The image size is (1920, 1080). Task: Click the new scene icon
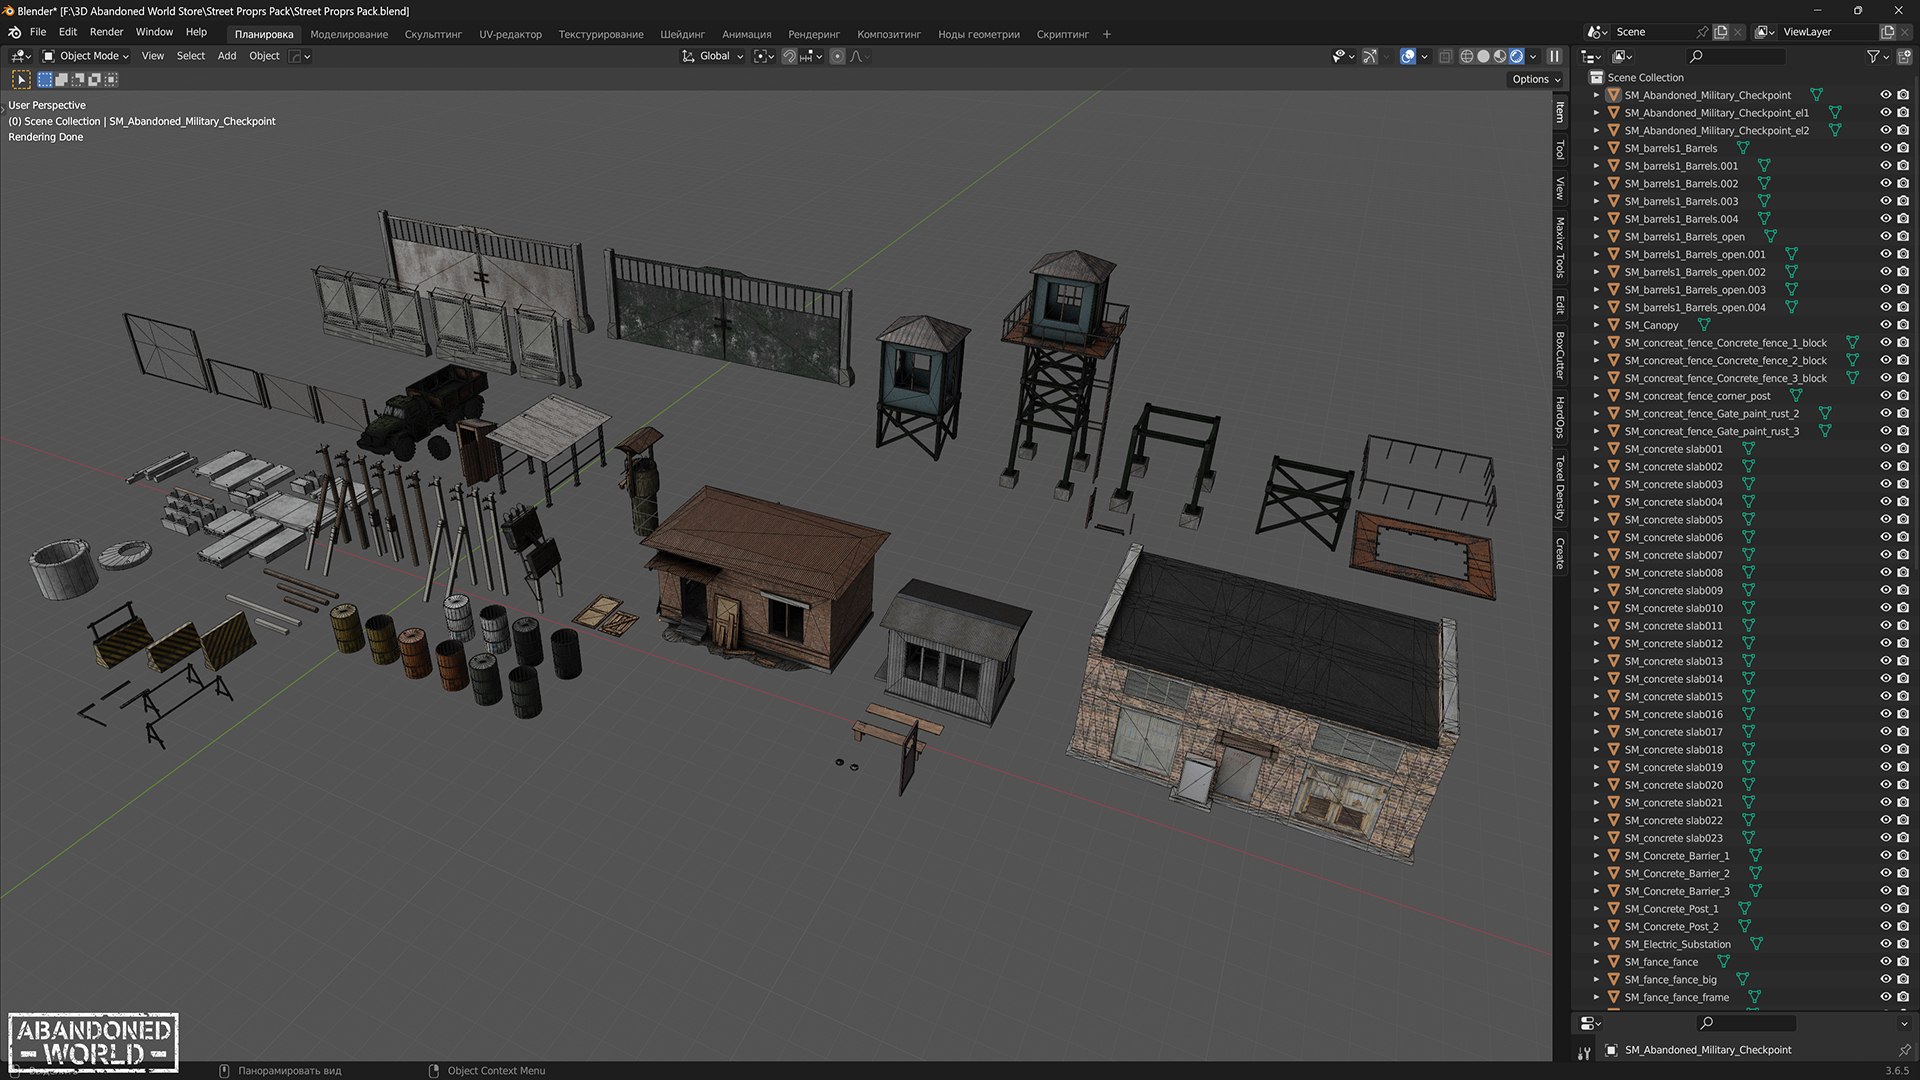pos(1721,32)
